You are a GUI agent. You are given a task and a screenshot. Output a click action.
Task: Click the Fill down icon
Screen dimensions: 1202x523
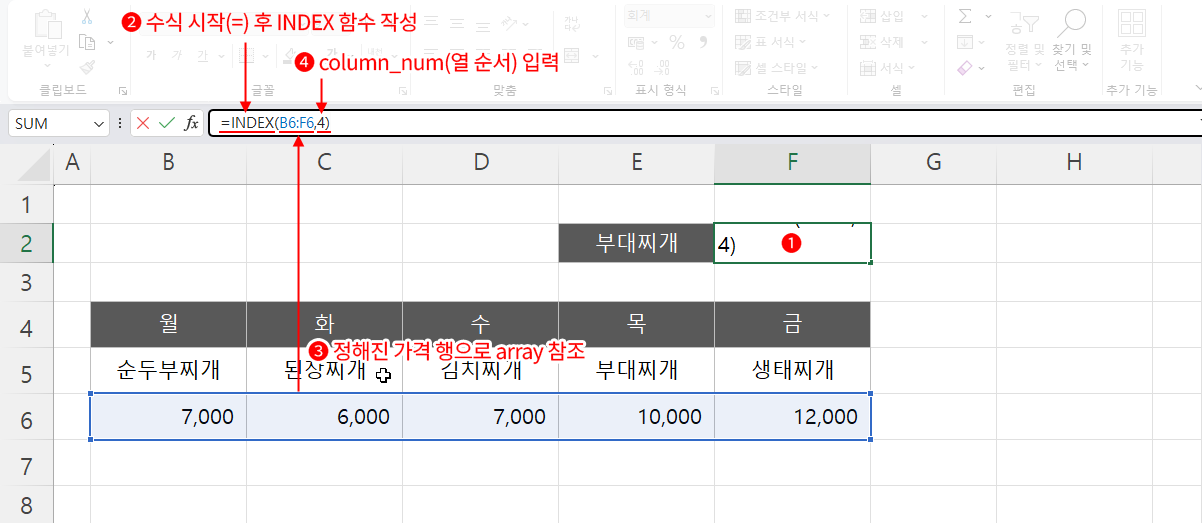[965, 42]
